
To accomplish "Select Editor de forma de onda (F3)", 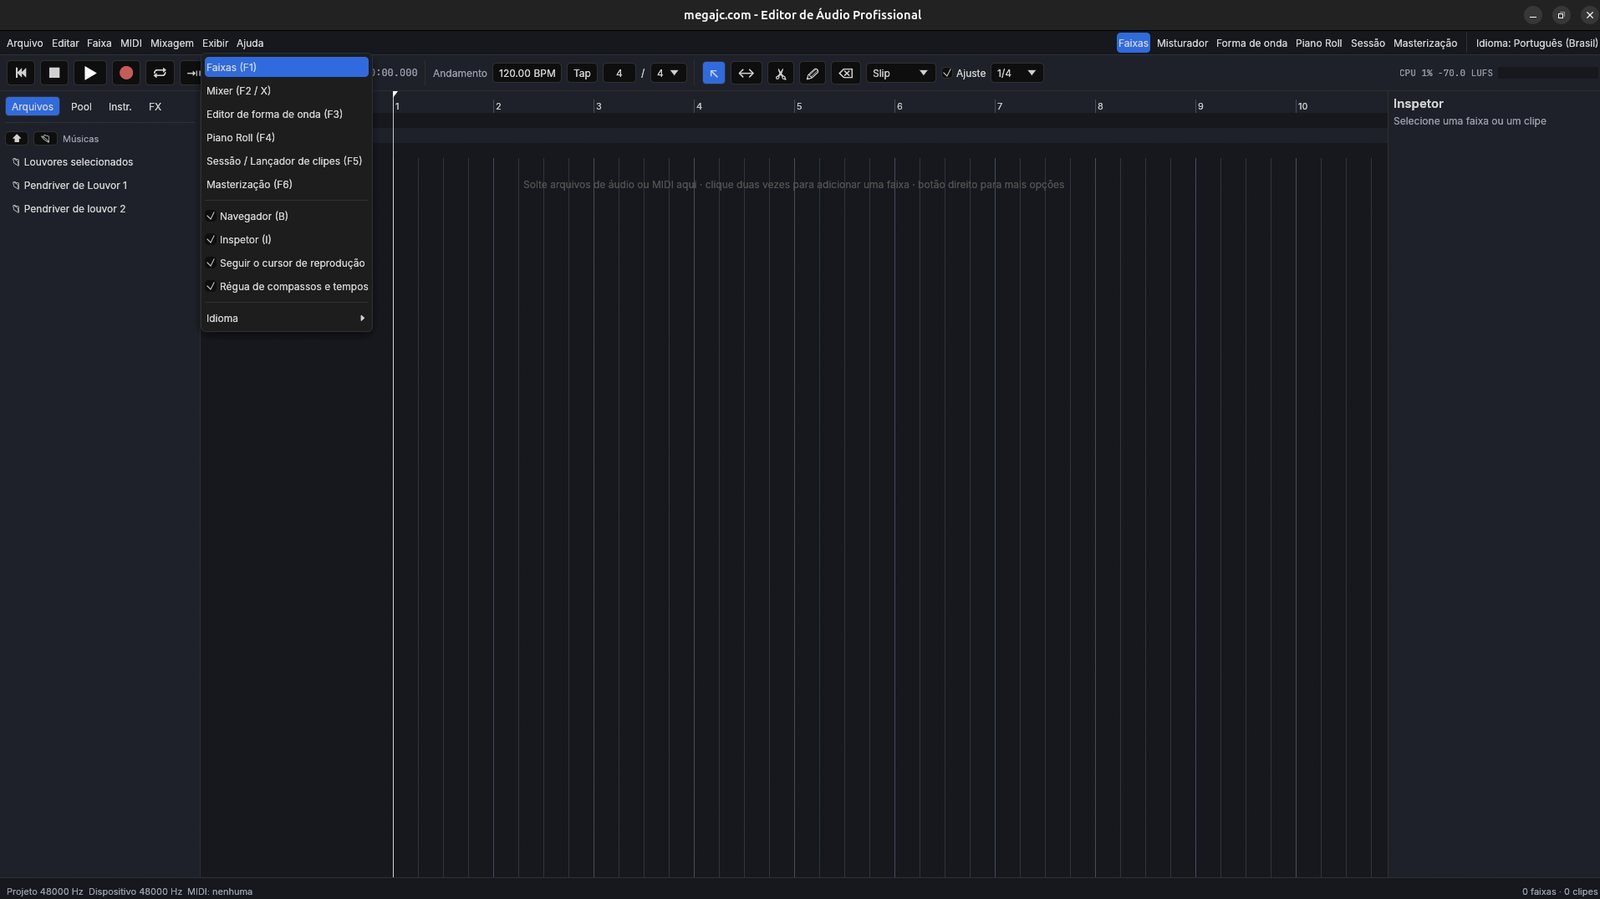I will point(287,114).
